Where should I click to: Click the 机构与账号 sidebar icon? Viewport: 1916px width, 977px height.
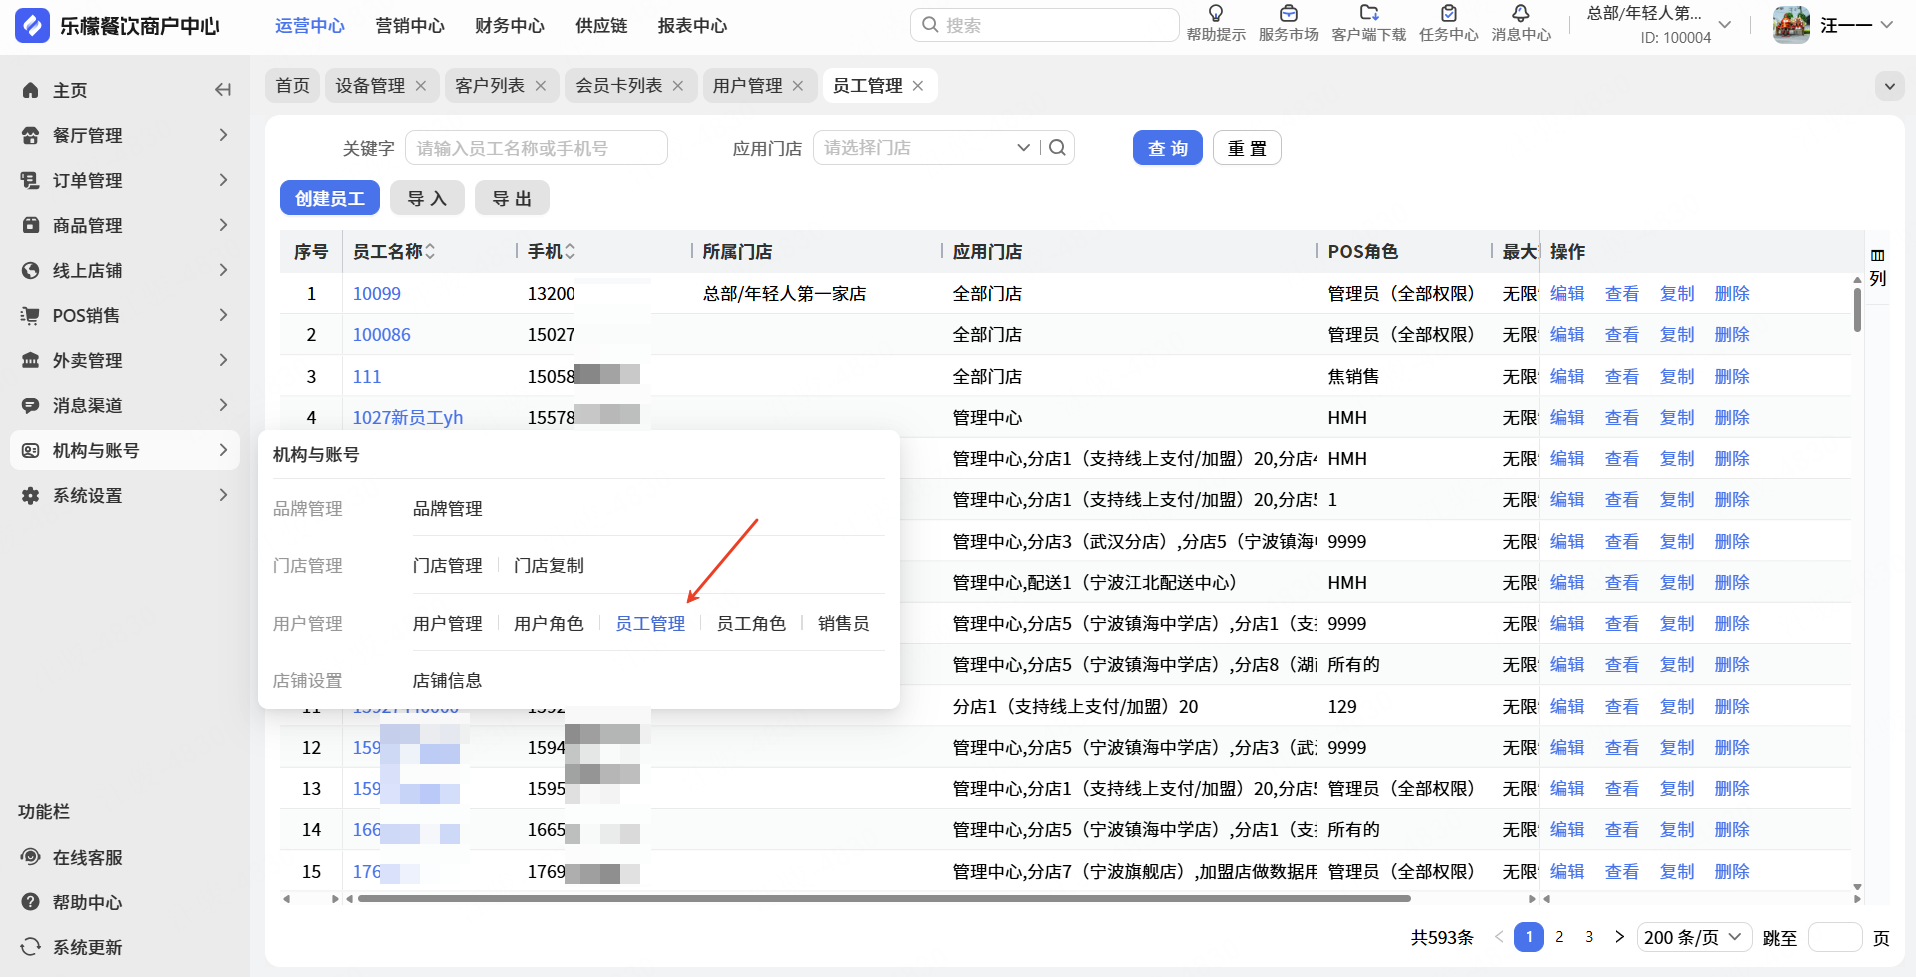click(x=31, y=450)
